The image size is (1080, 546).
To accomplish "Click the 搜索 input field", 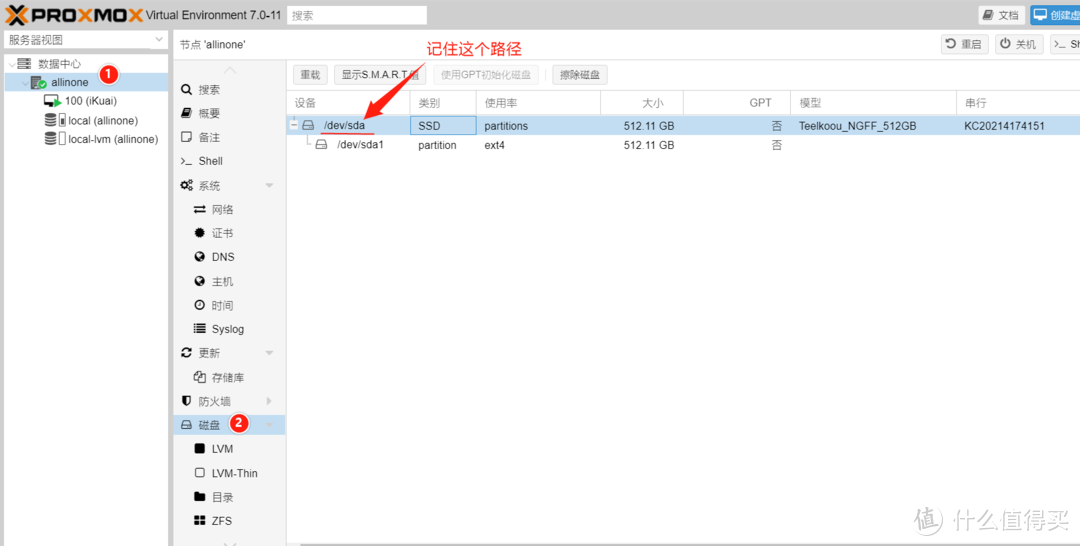I will [x=357, y=15].
